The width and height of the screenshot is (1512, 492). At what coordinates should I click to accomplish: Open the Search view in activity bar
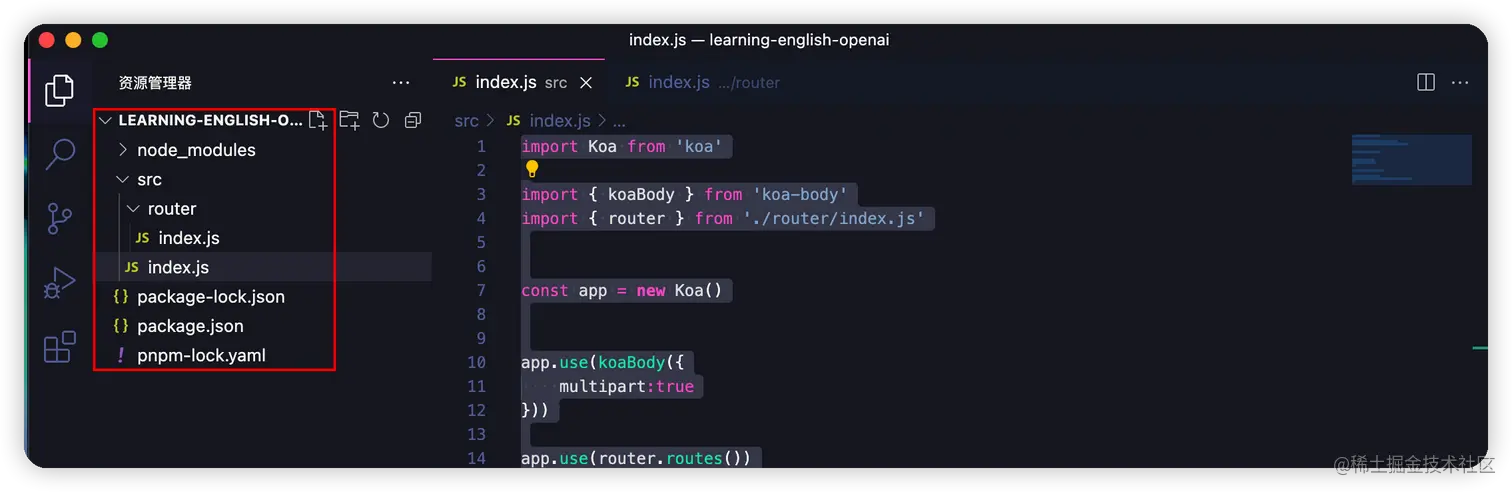click(59, 154)
